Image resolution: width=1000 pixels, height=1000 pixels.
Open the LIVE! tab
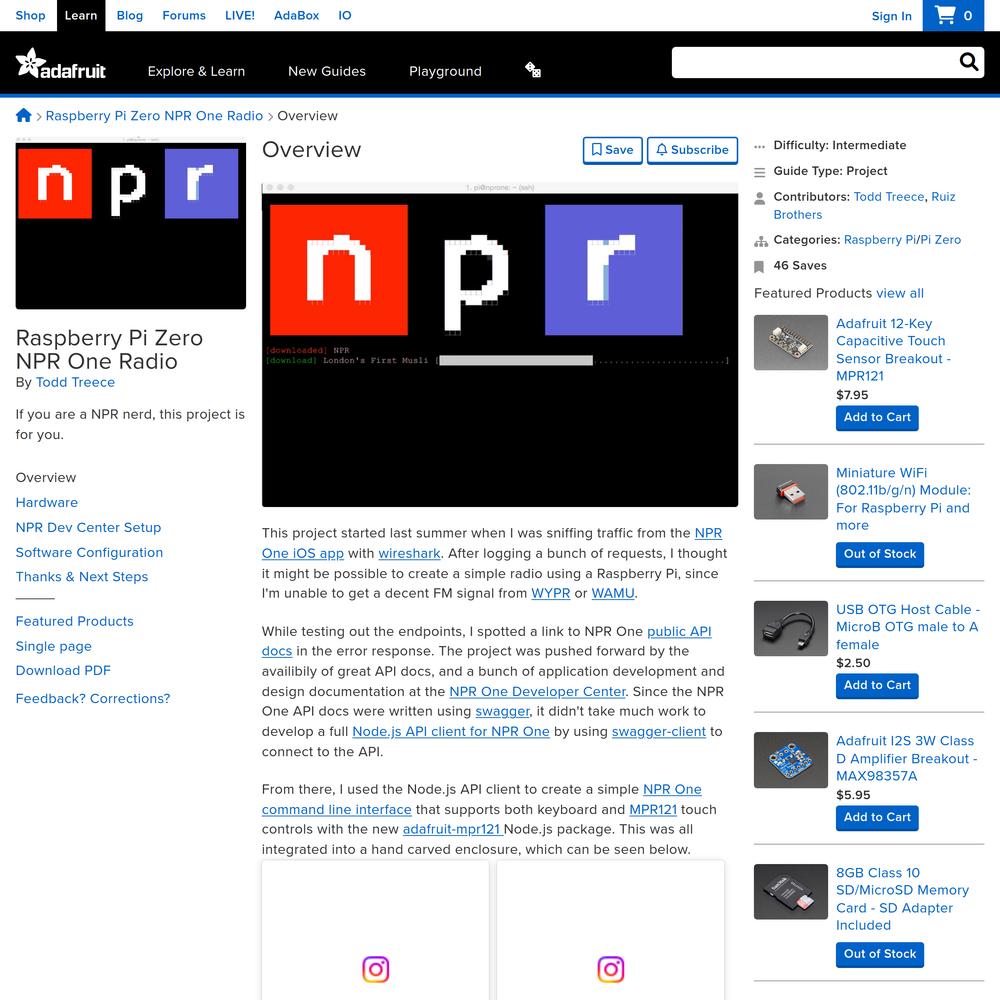240,15
